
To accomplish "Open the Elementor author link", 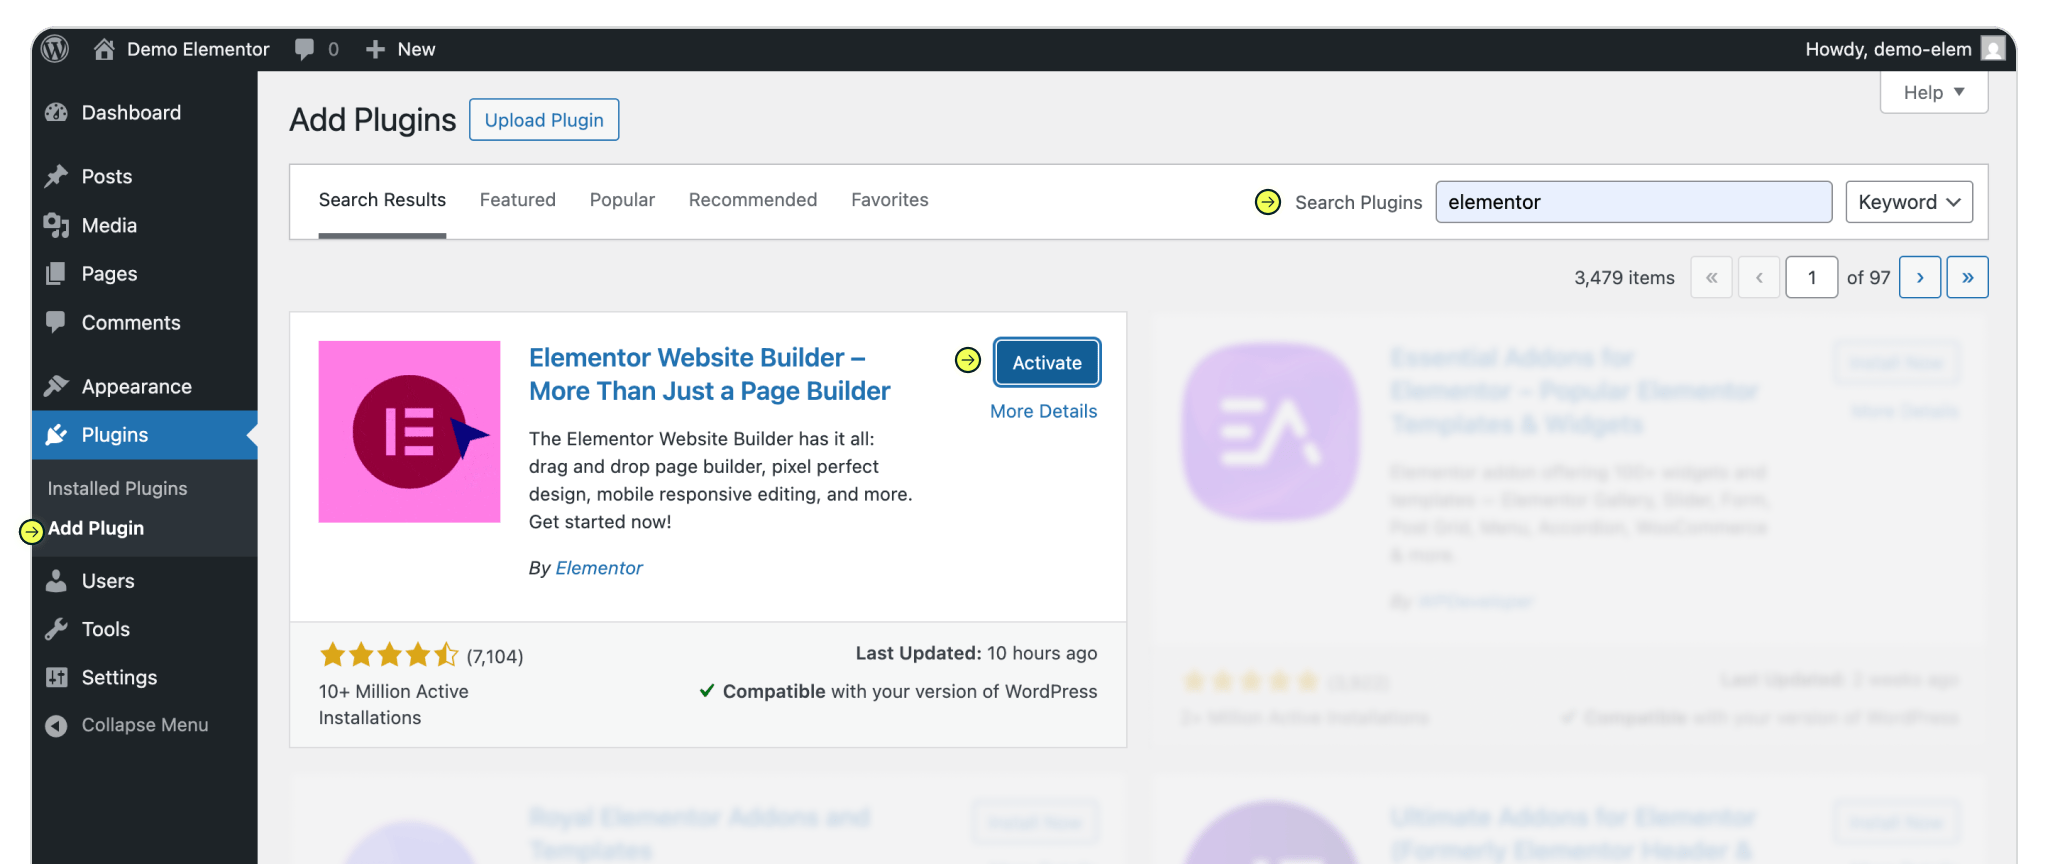I will pos(599,568).
